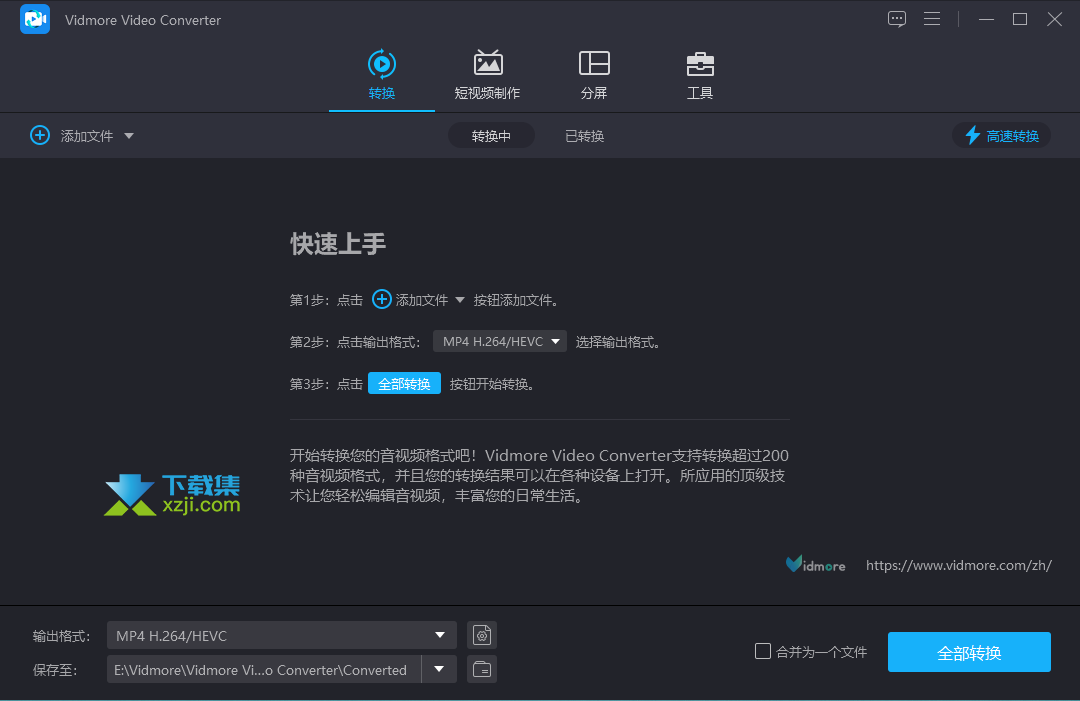Open the output folder icon
Screen dimensions: 1080x701
[482, 669]
